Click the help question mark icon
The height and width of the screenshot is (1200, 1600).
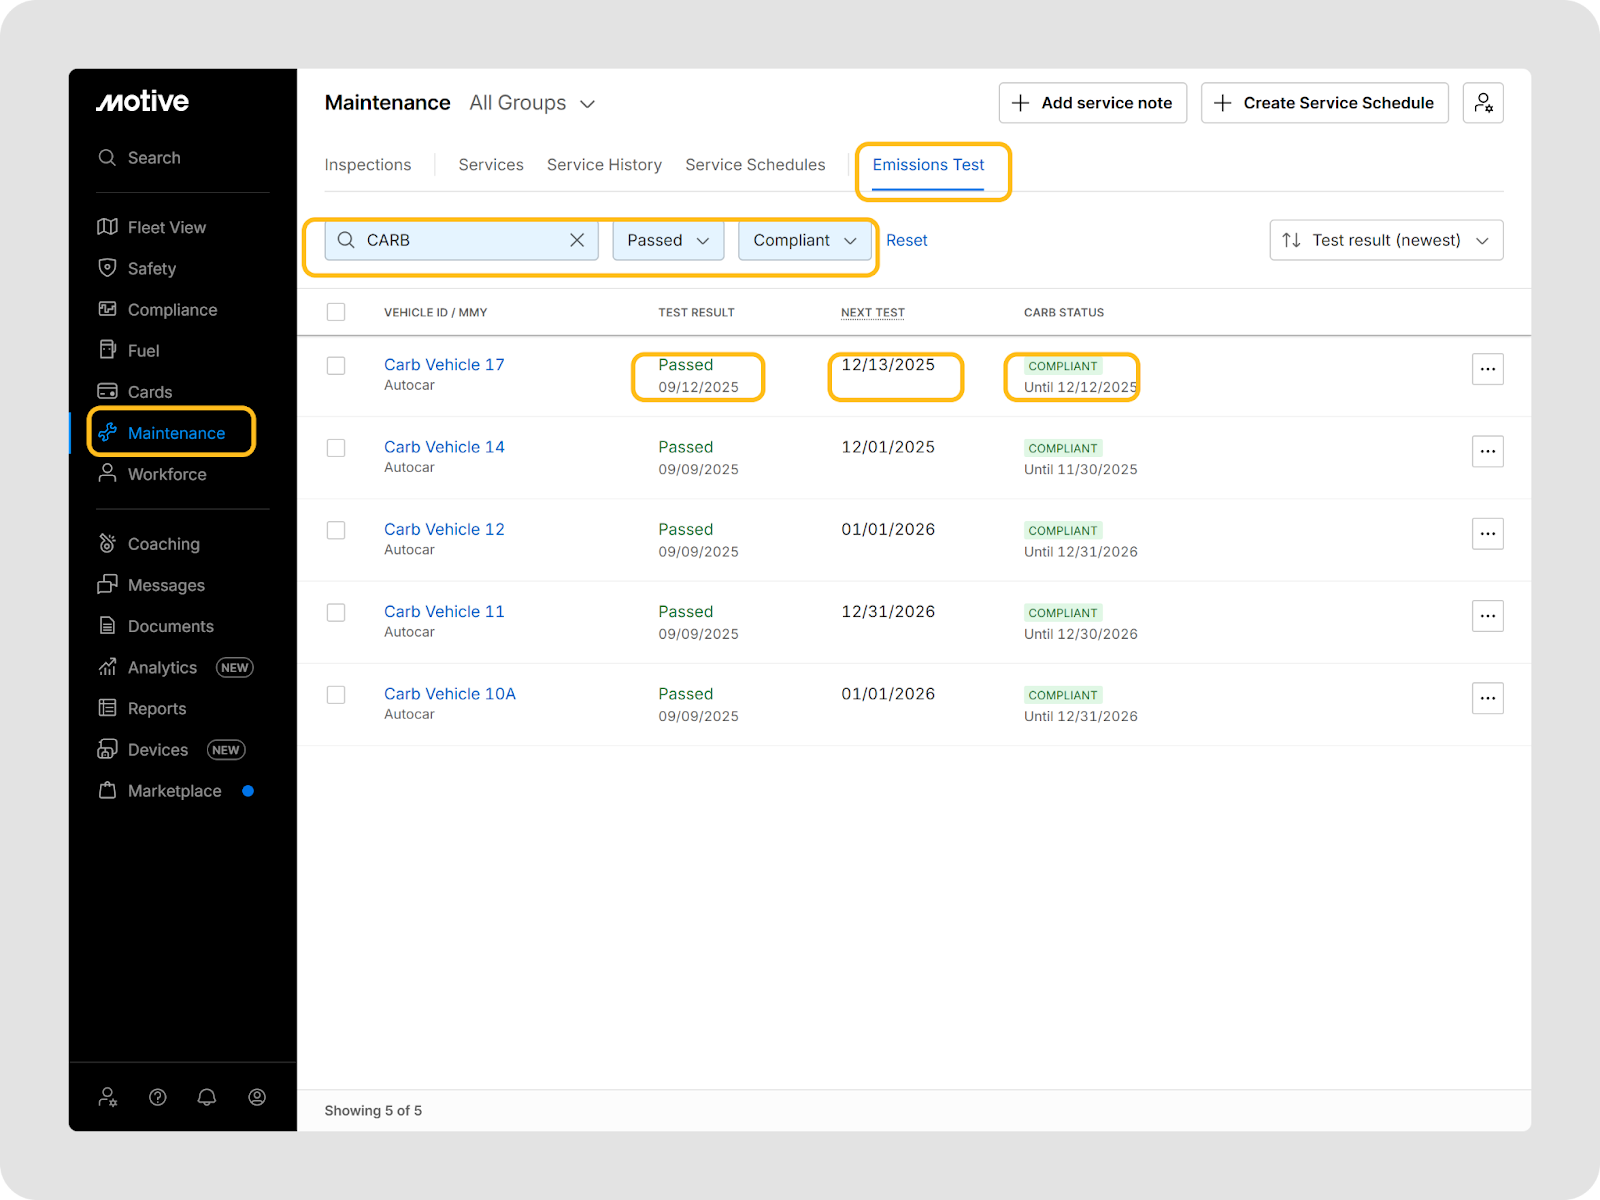coord(158,1097)
